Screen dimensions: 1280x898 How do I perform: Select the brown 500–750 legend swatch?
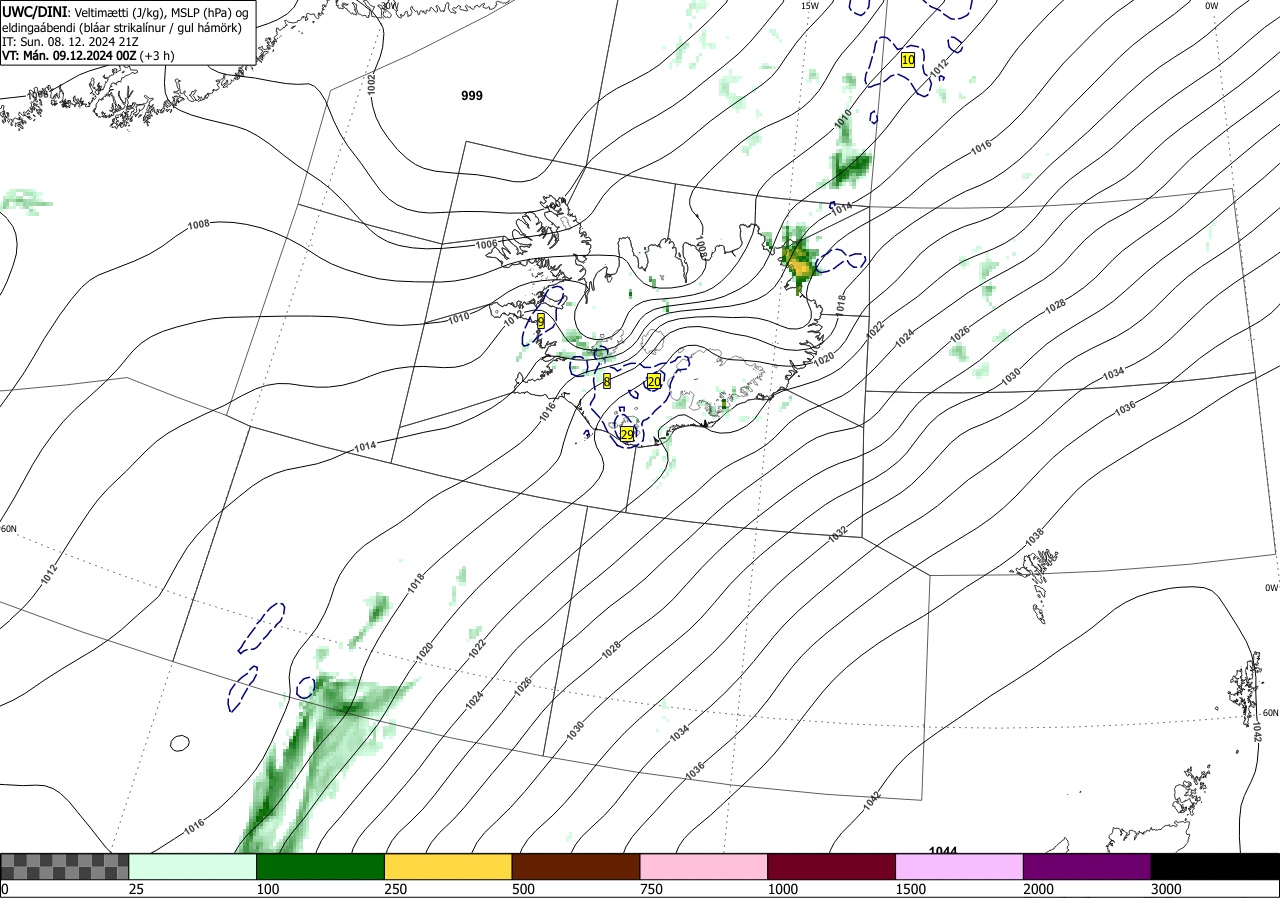coord(576,866)
